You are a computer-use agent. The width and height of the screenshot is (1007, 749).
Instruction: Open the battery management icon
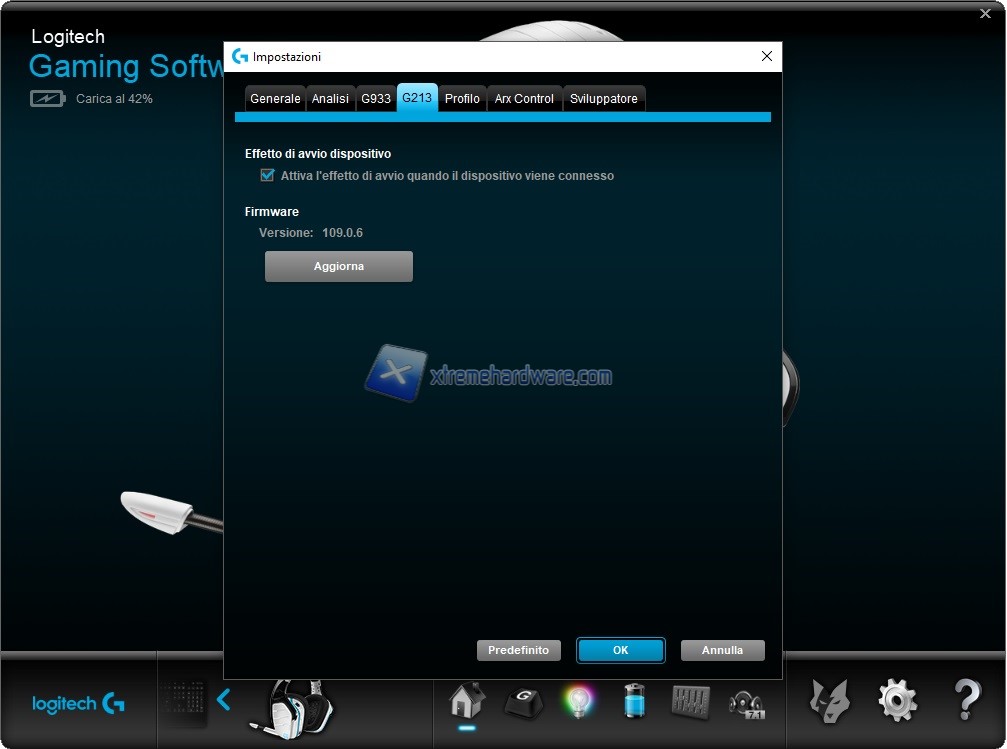634,701
